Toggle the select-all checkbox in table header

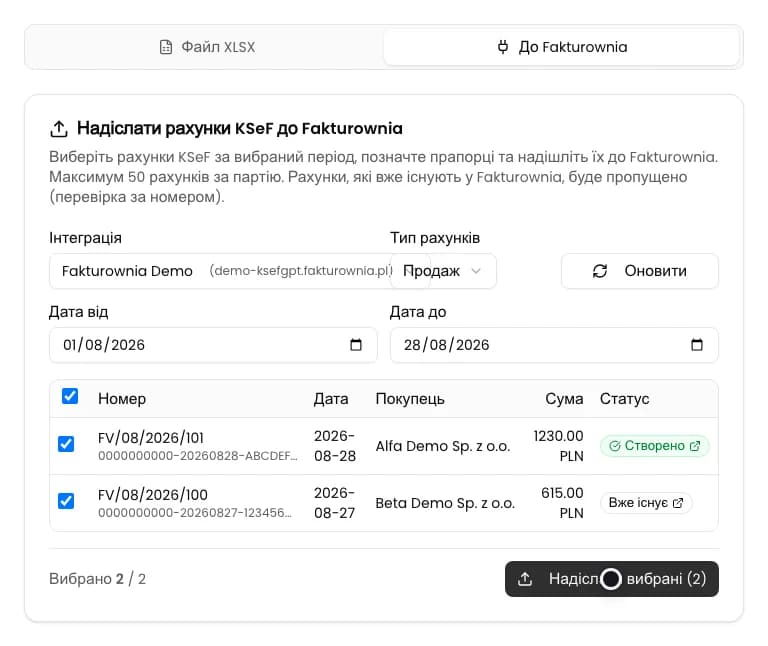[x=70, y=396]
